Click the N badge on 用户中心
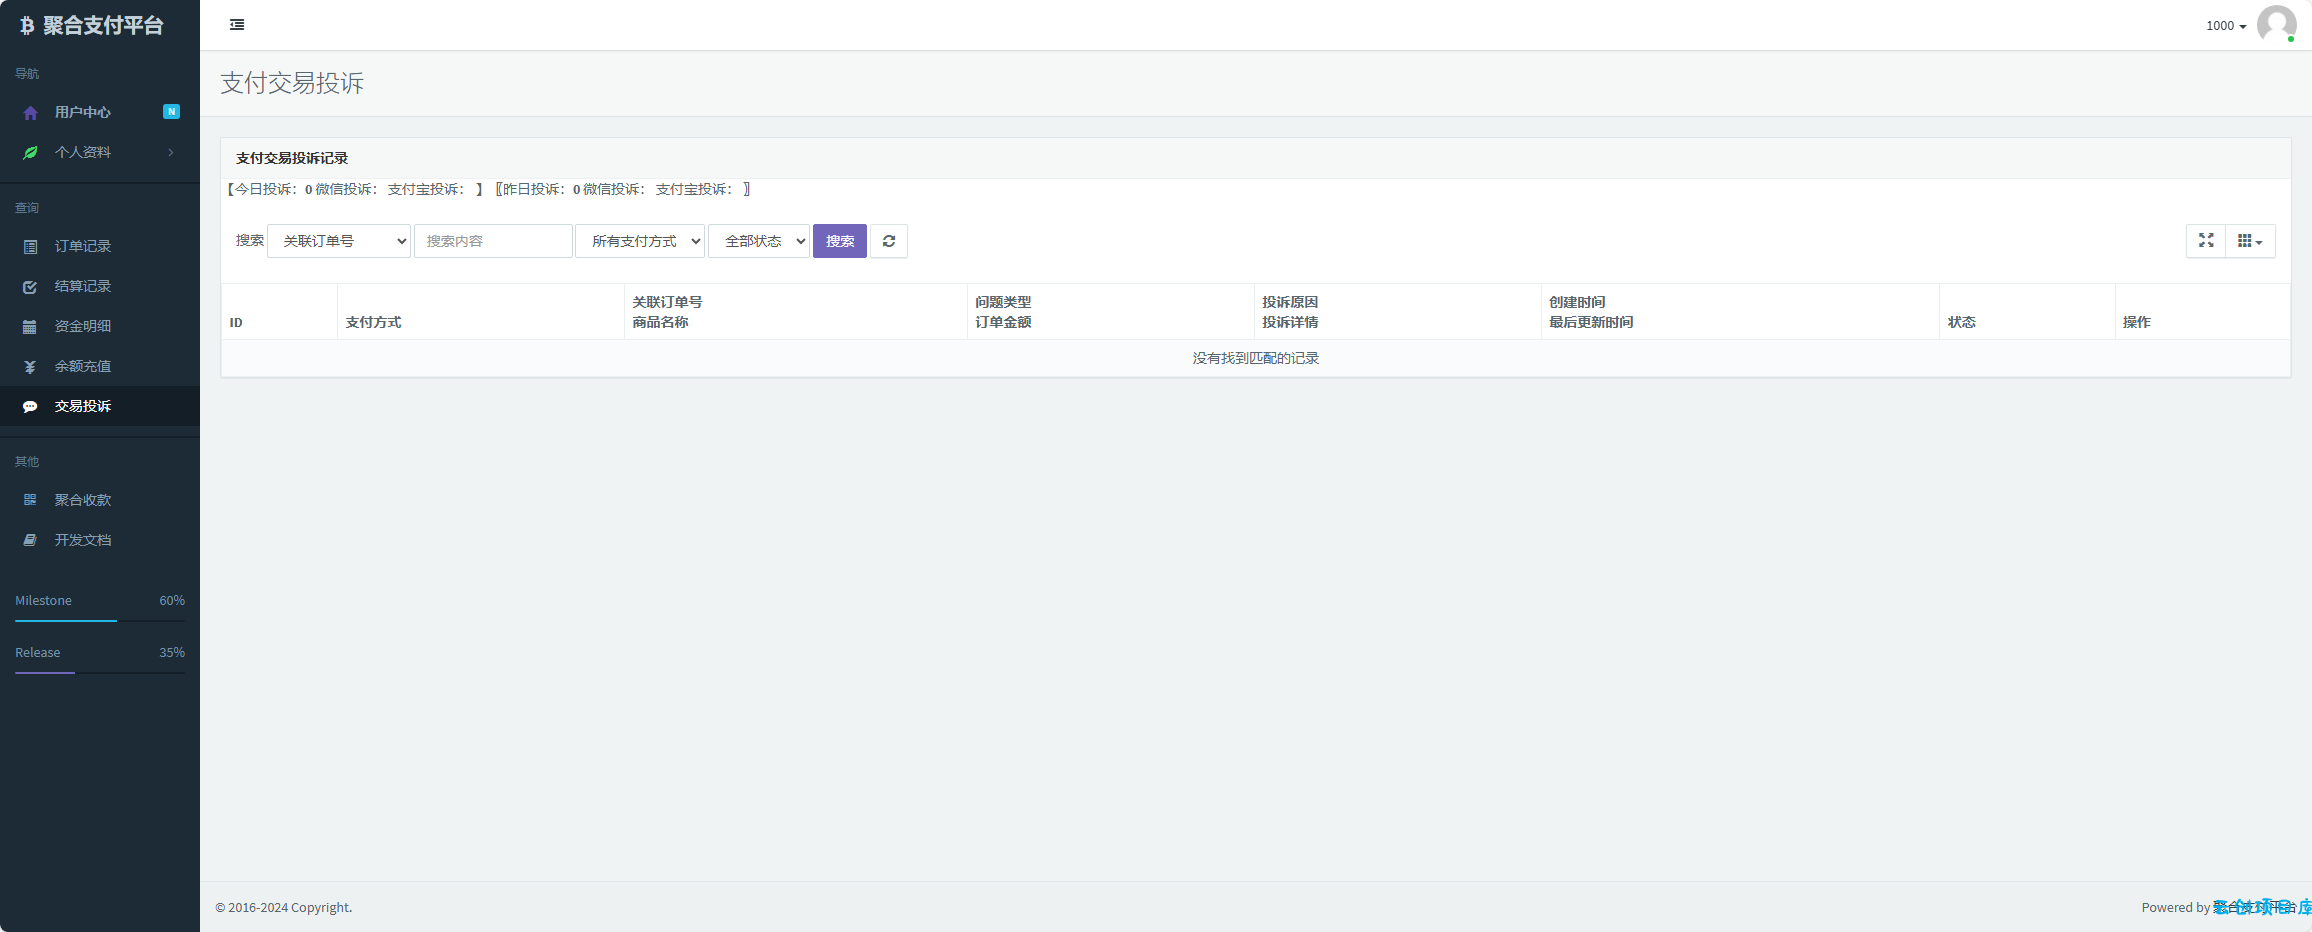Viewport: 2312px width, 932px height. tap(171, 112)
